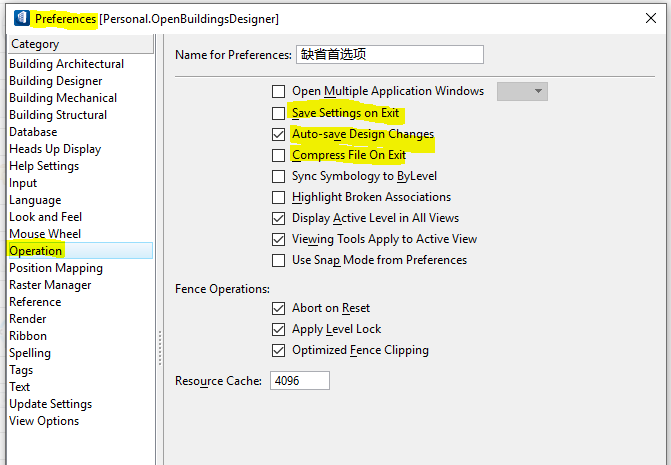Click the Category column header

[80, 44]
